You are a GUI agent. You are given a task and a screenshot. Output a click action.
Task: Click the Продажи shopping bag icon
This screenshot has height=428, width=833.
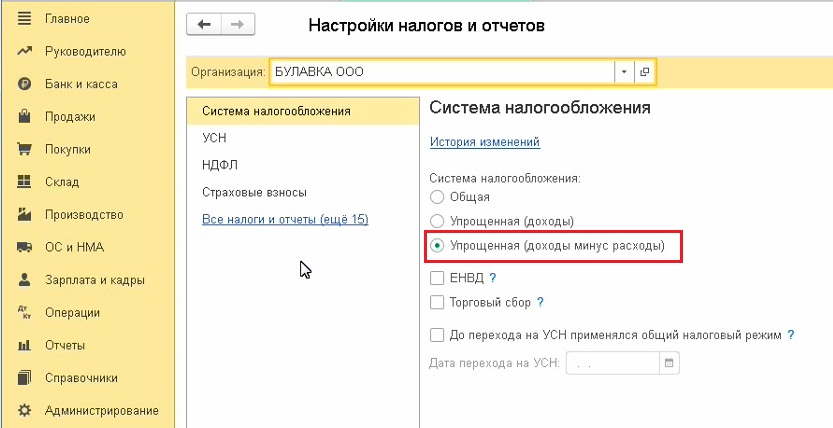[x=25, y=117]
